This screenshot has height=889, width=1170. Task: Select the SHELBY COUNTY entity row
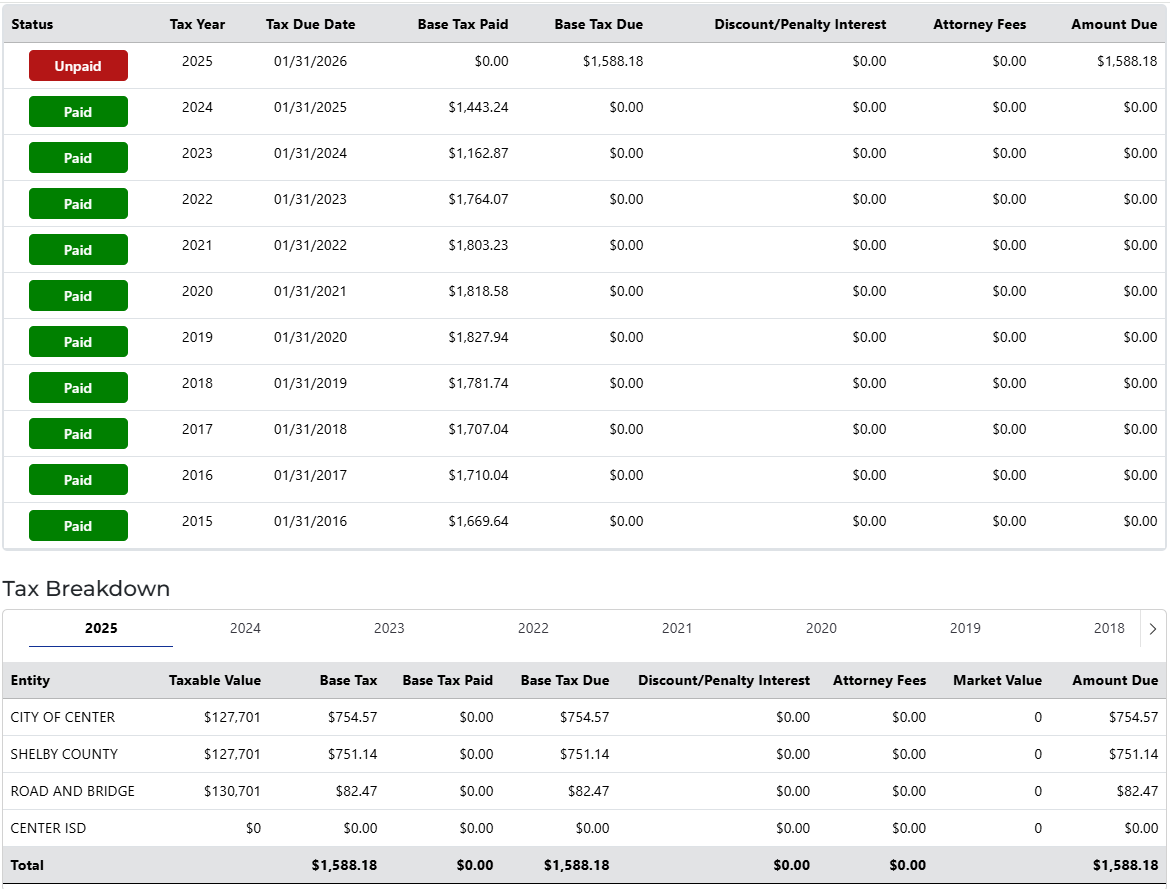click(x=64, y=754)
